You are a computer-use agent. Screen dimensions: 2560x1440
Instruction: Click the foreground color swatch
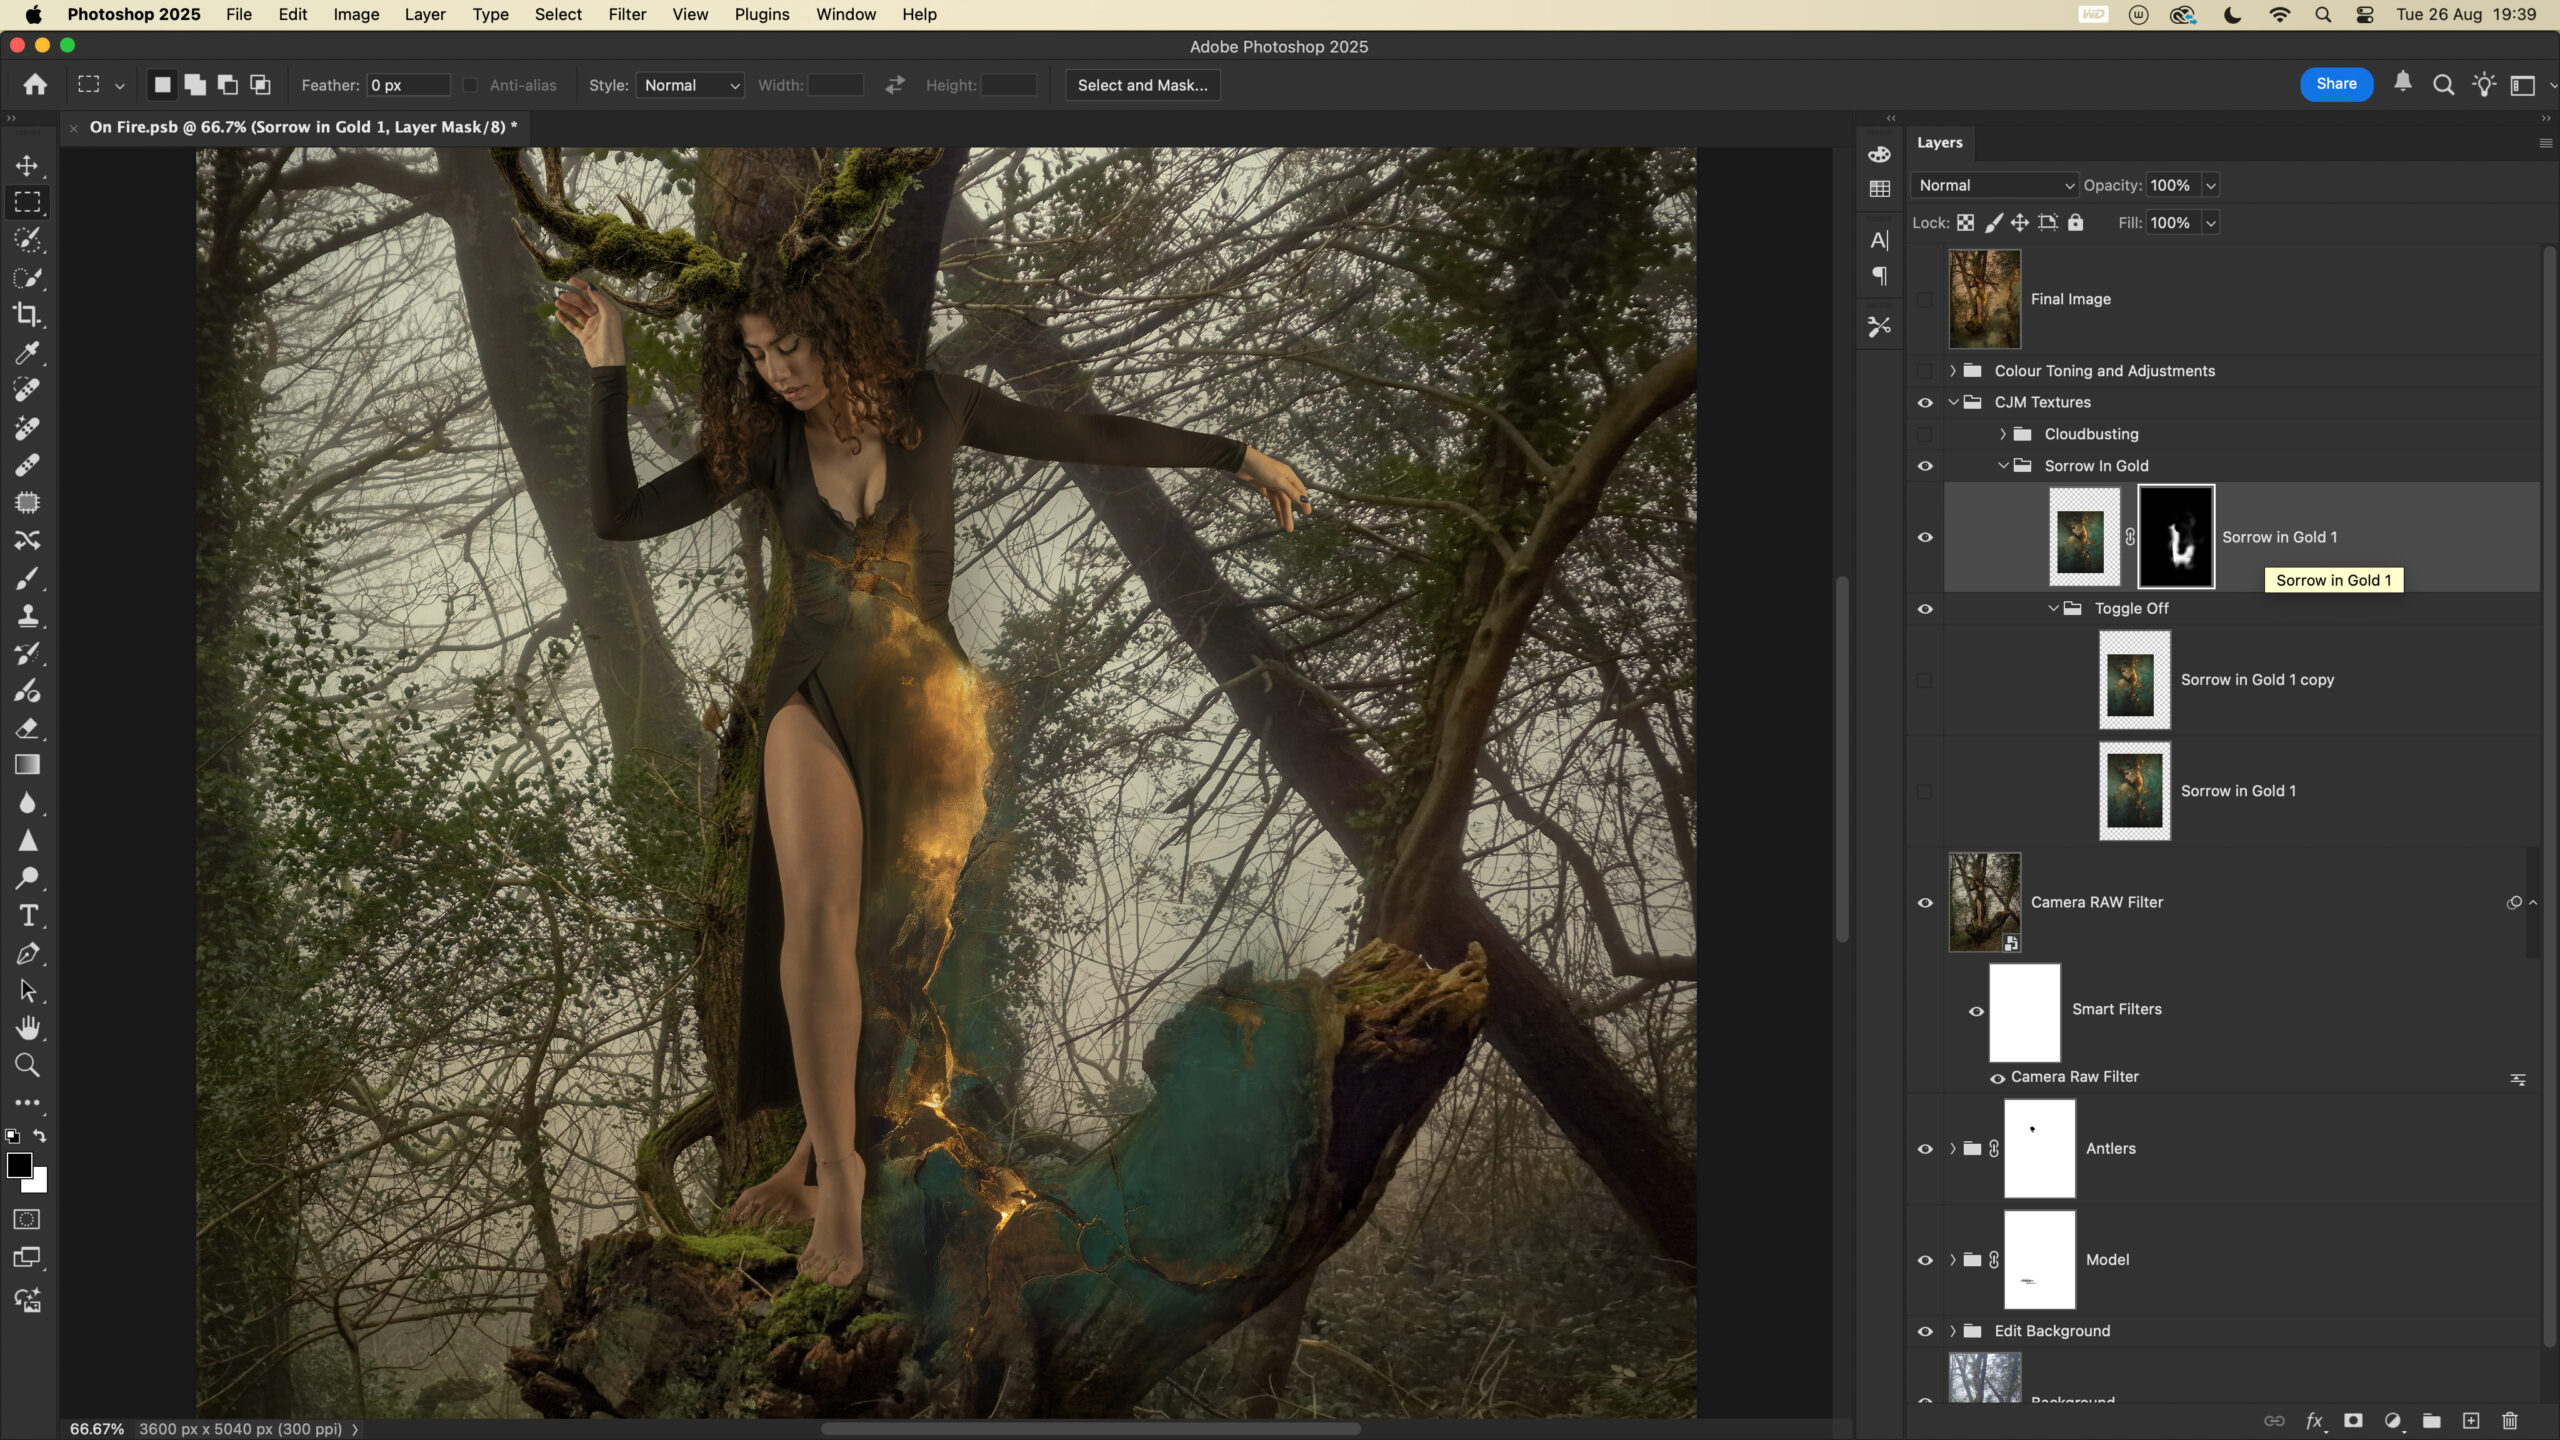(x=19, y=1166)
